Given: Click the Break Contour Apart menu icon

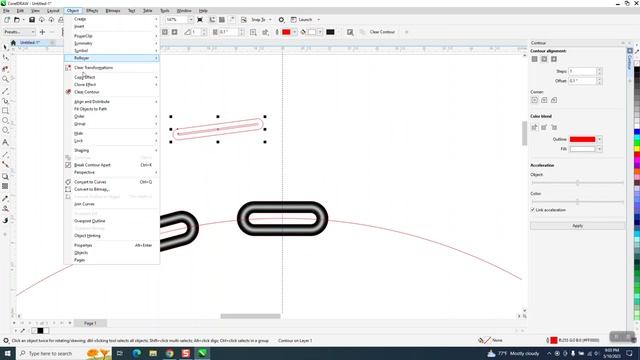Looking at the screenshot, I should [x=68, y=165].
